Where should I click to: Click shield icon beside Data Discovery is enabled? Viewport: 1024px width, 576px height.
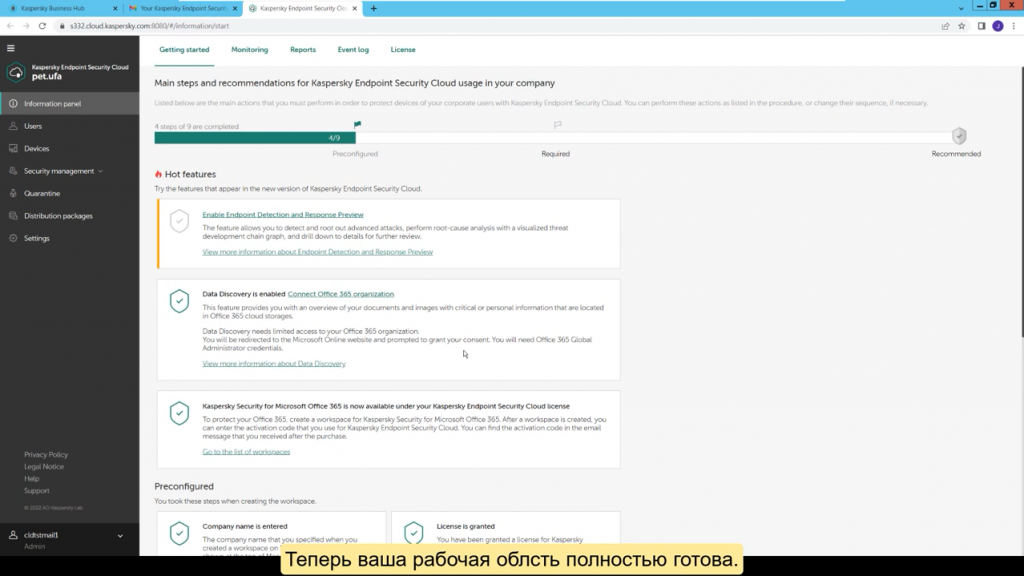pyautogui.click(x=179, y=301)
